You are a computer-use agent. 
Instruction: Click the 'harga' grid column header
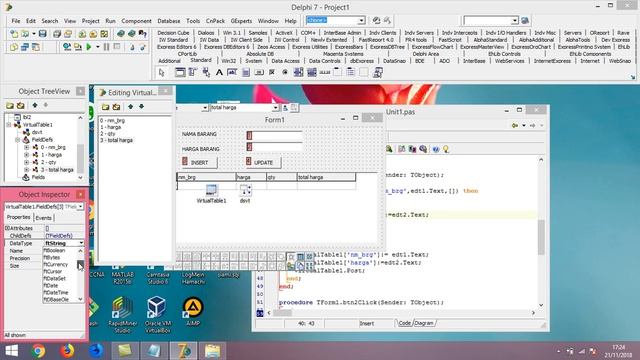pyautogui.click(x=251, y=177)
